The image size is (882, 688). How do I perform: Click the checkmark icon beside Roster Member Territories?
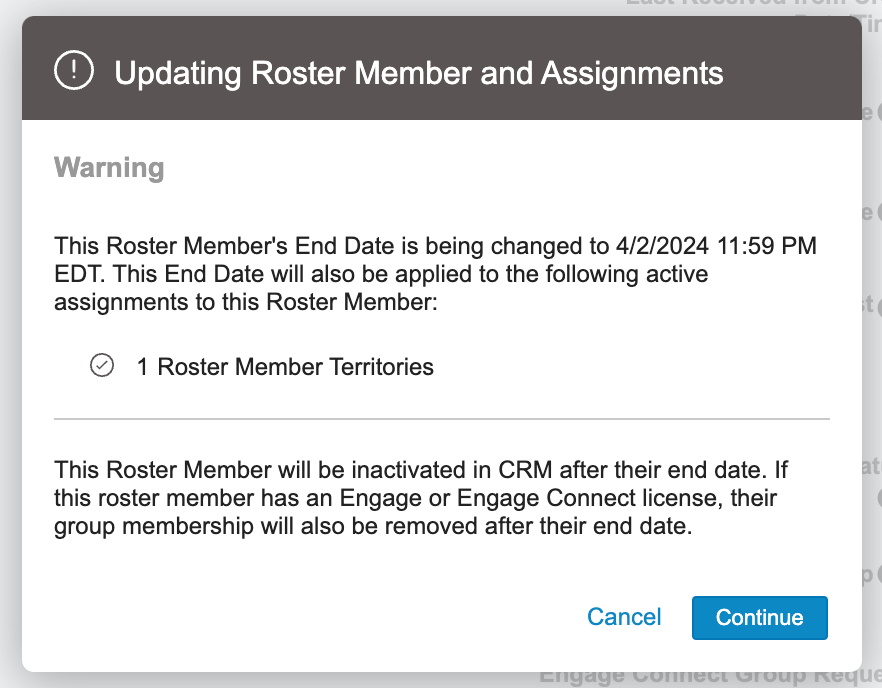101,366
